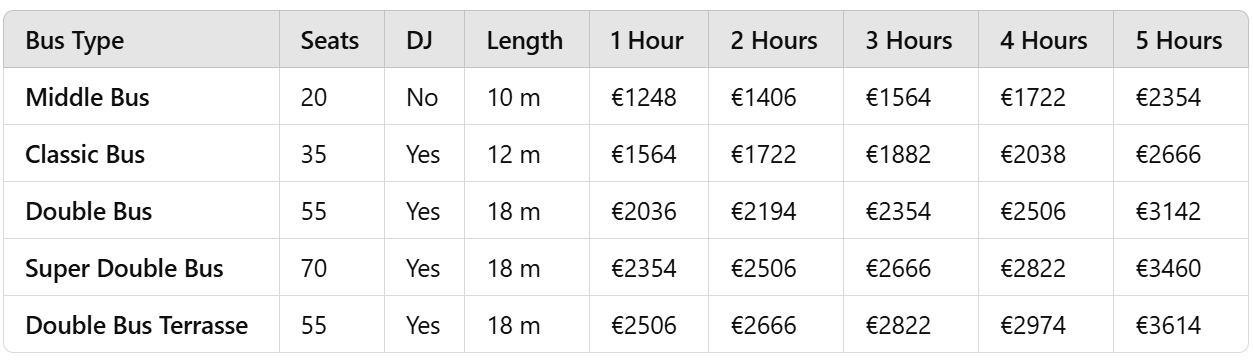1253x362 pixels.
Task: Select the Classic Bus row label
Action: (85, 155)
